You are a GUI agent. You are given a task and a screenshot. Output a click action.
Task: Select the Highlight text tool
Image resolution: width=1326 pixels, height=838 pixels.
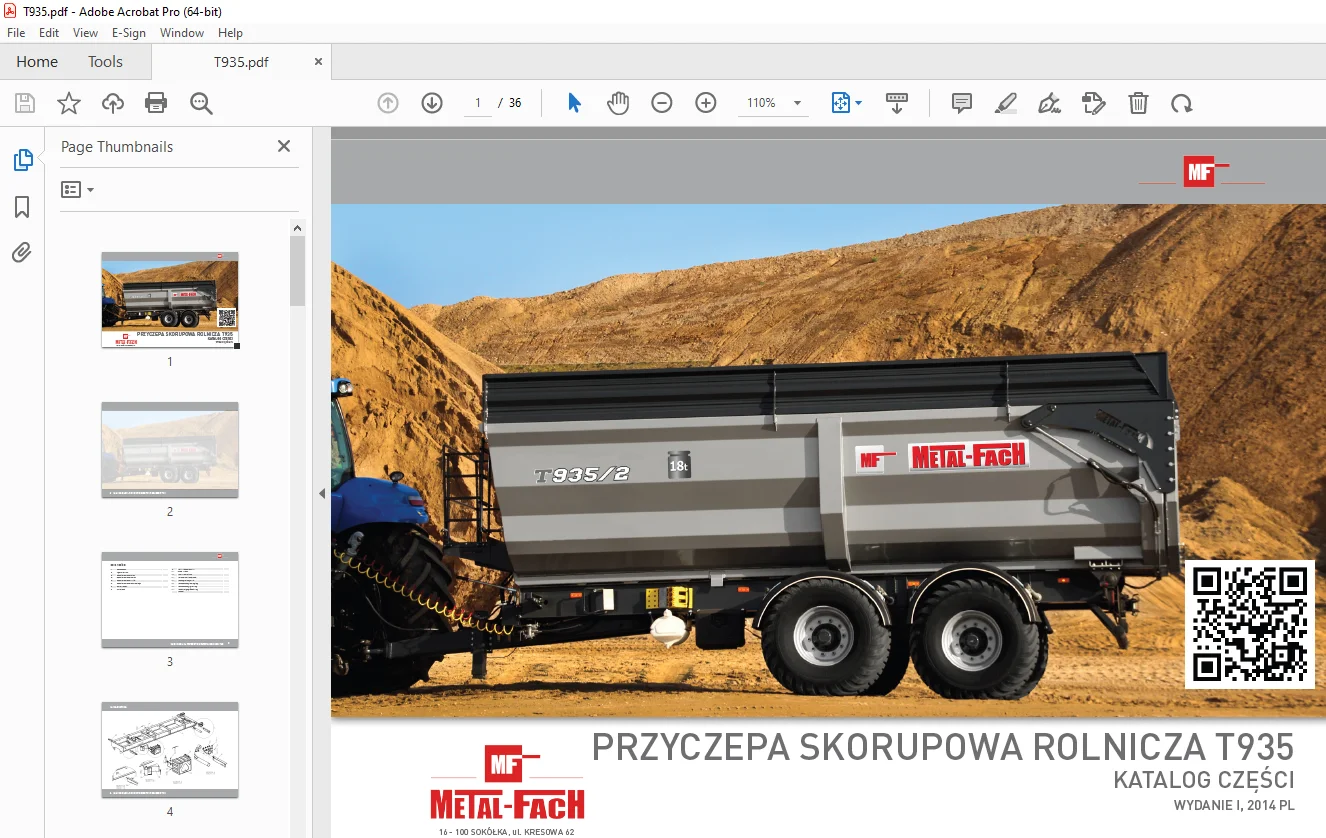point(1006,103)
